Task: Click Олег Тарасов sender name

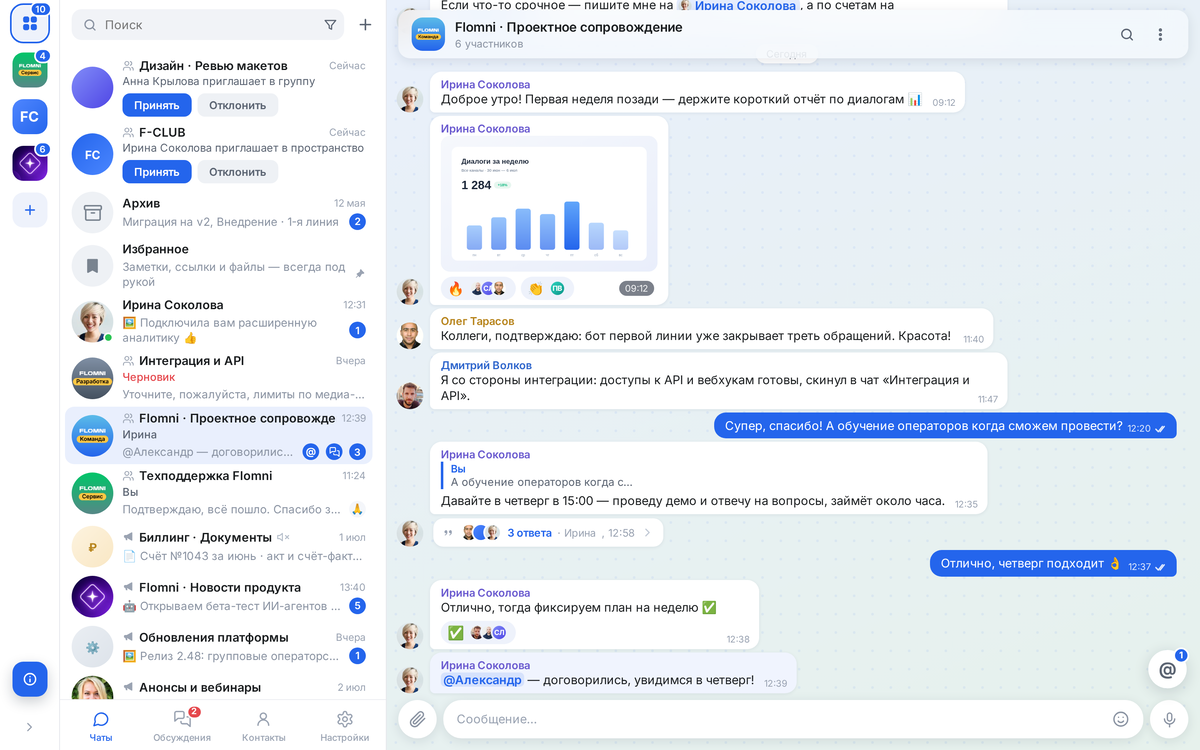Action: [478, 321]
